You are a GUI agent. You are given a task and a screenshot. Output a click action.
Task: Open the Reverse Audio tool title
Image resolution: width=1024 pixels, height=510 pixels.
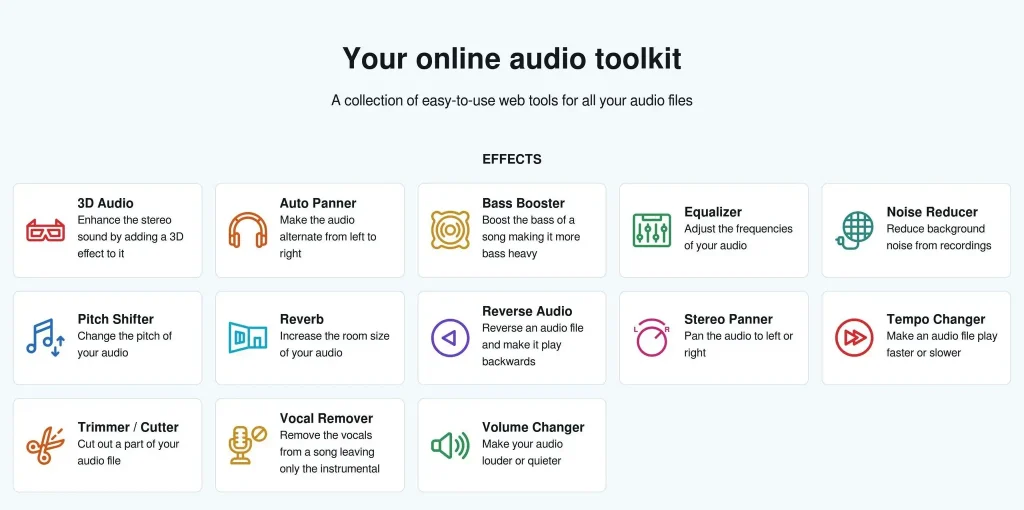click(527, 311)
